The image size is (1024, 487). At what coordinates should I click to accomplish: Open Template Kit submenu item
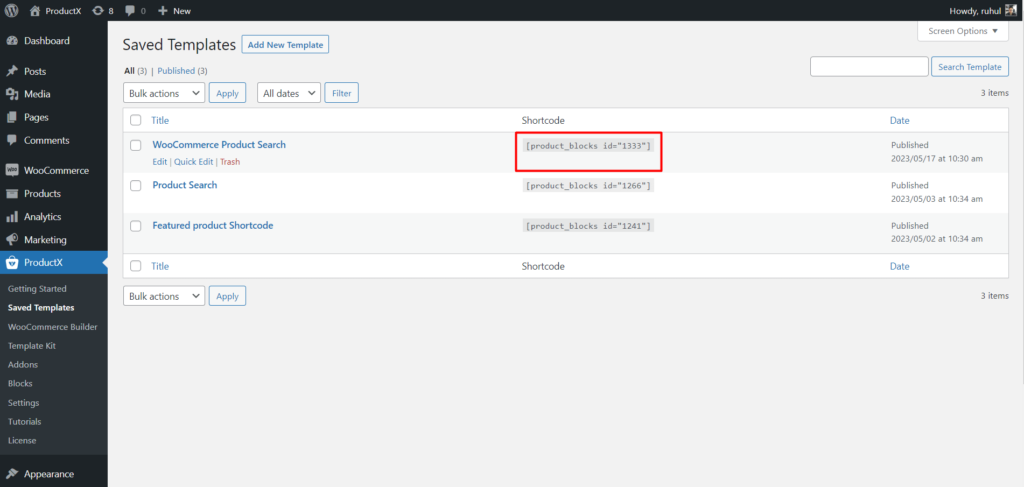(x=31, y=346)
